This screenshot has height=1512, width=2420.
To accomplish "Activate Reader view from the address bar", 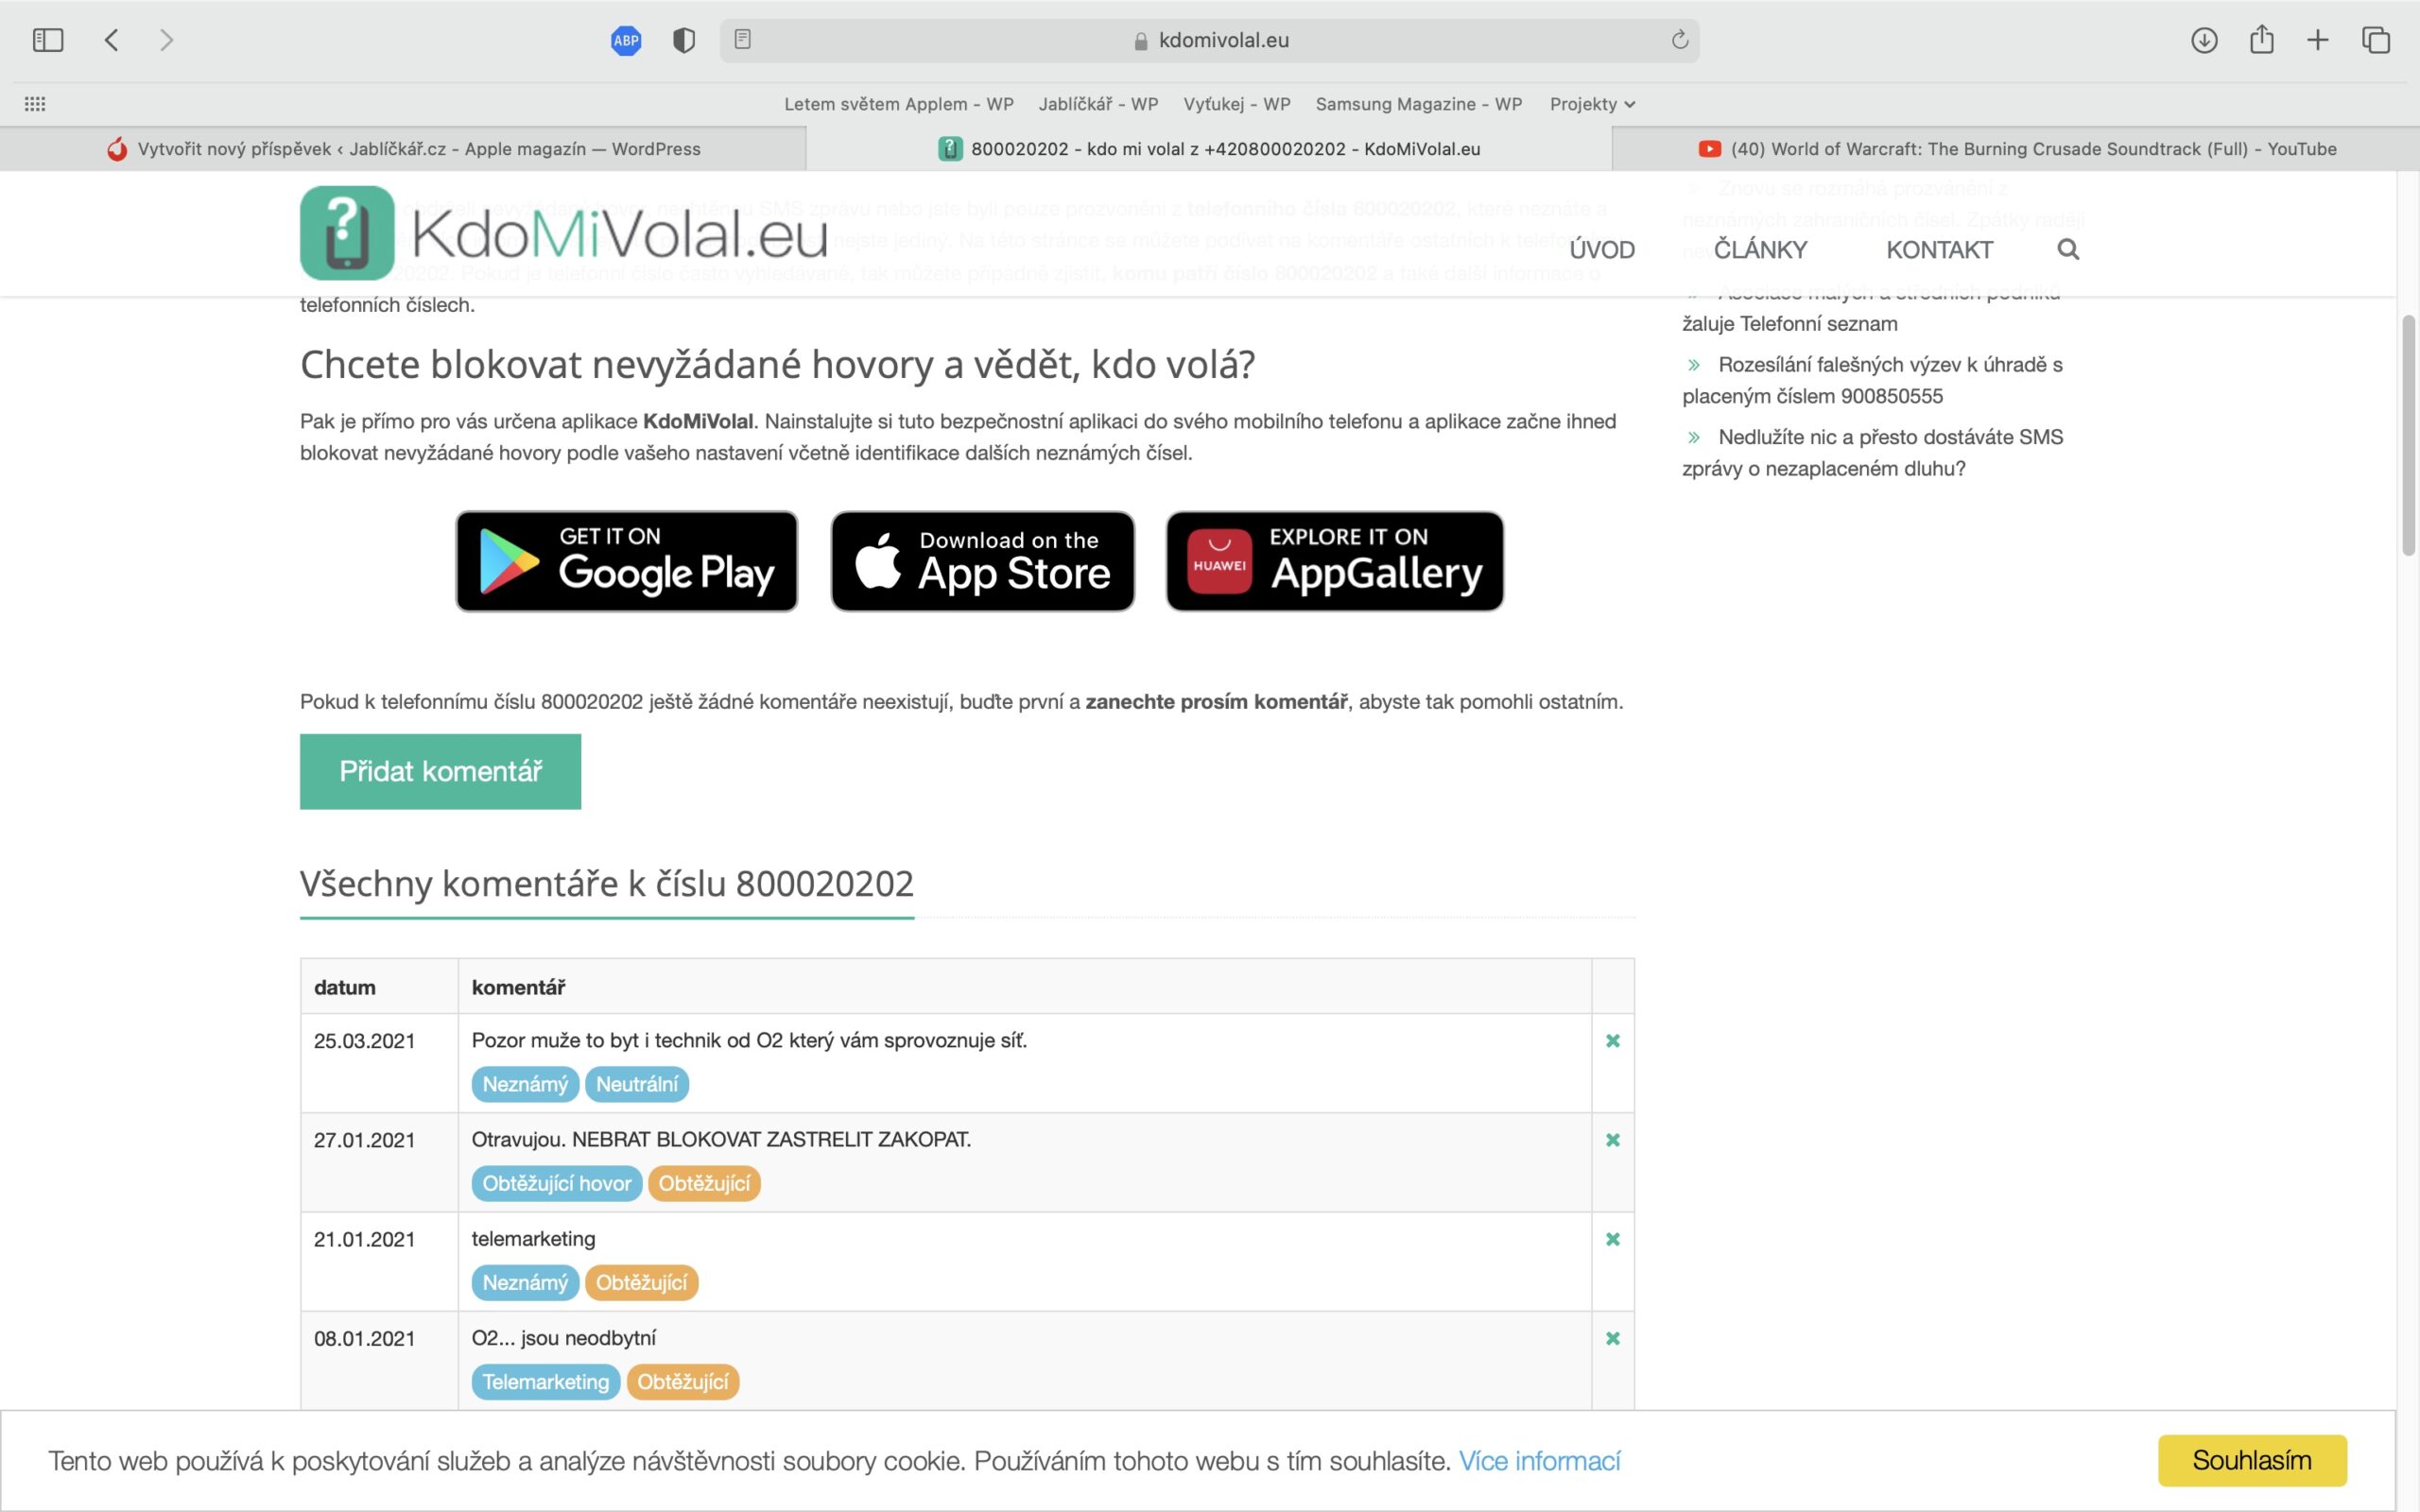I will click(741, 39).
